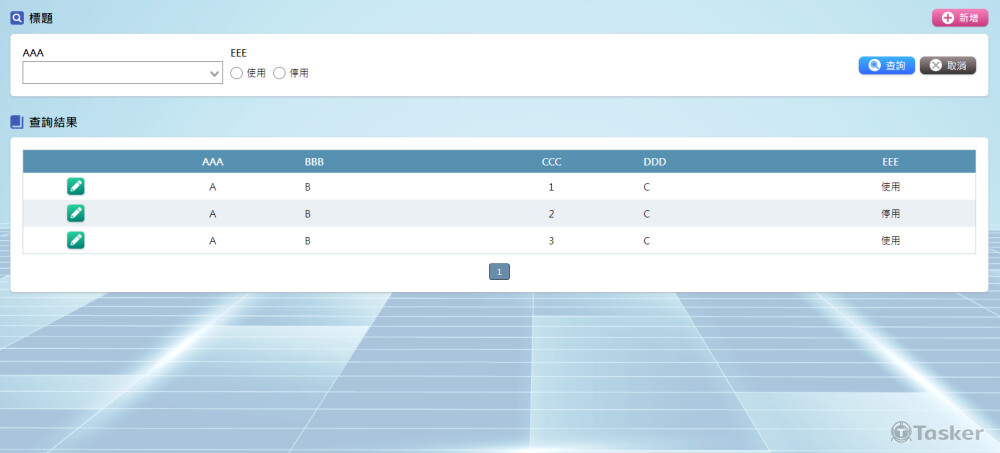The height and width of the screenshot is (453, 1000).
Task: Click the EEE column header in the results table
Action: click(x=890, y=161)
